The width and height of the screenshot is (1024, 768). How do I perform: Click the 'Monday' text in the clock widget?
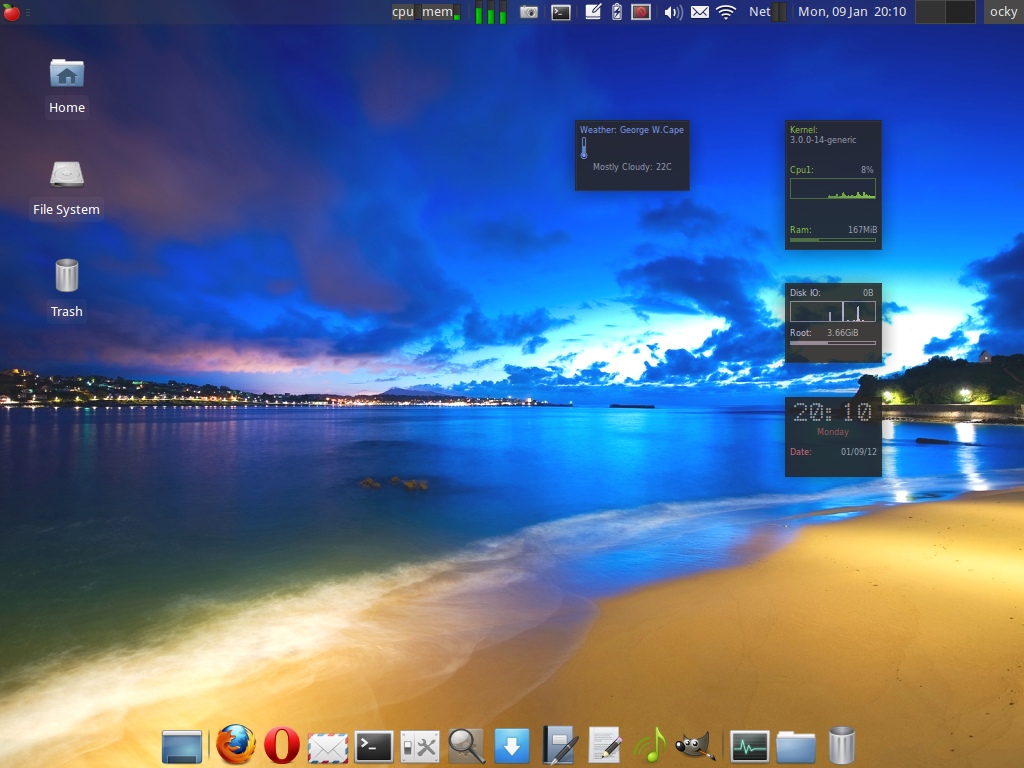pos(833,432)
